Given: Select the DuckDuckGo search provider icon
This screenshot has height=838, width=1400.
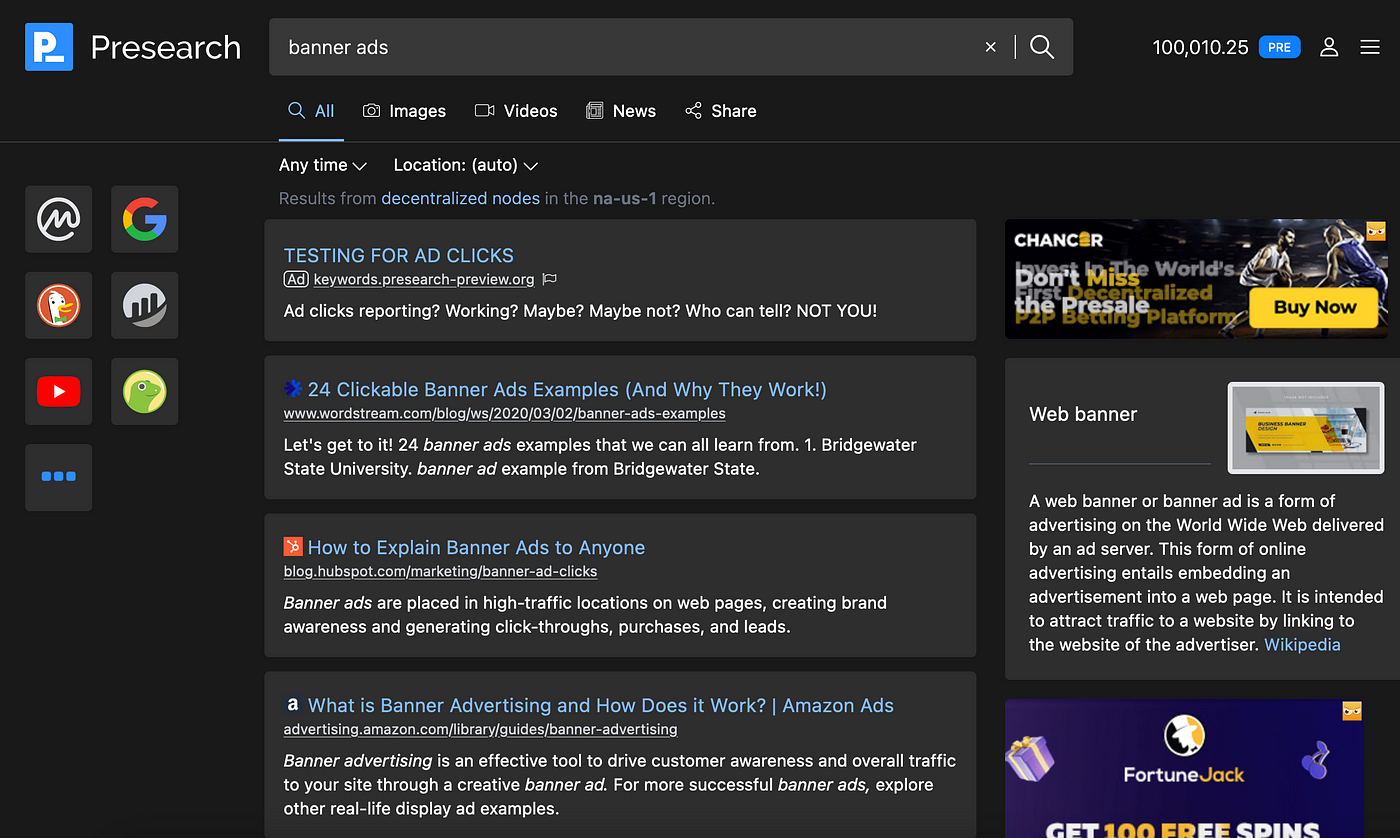Looking at the screenshot, I should coord(58,305).
